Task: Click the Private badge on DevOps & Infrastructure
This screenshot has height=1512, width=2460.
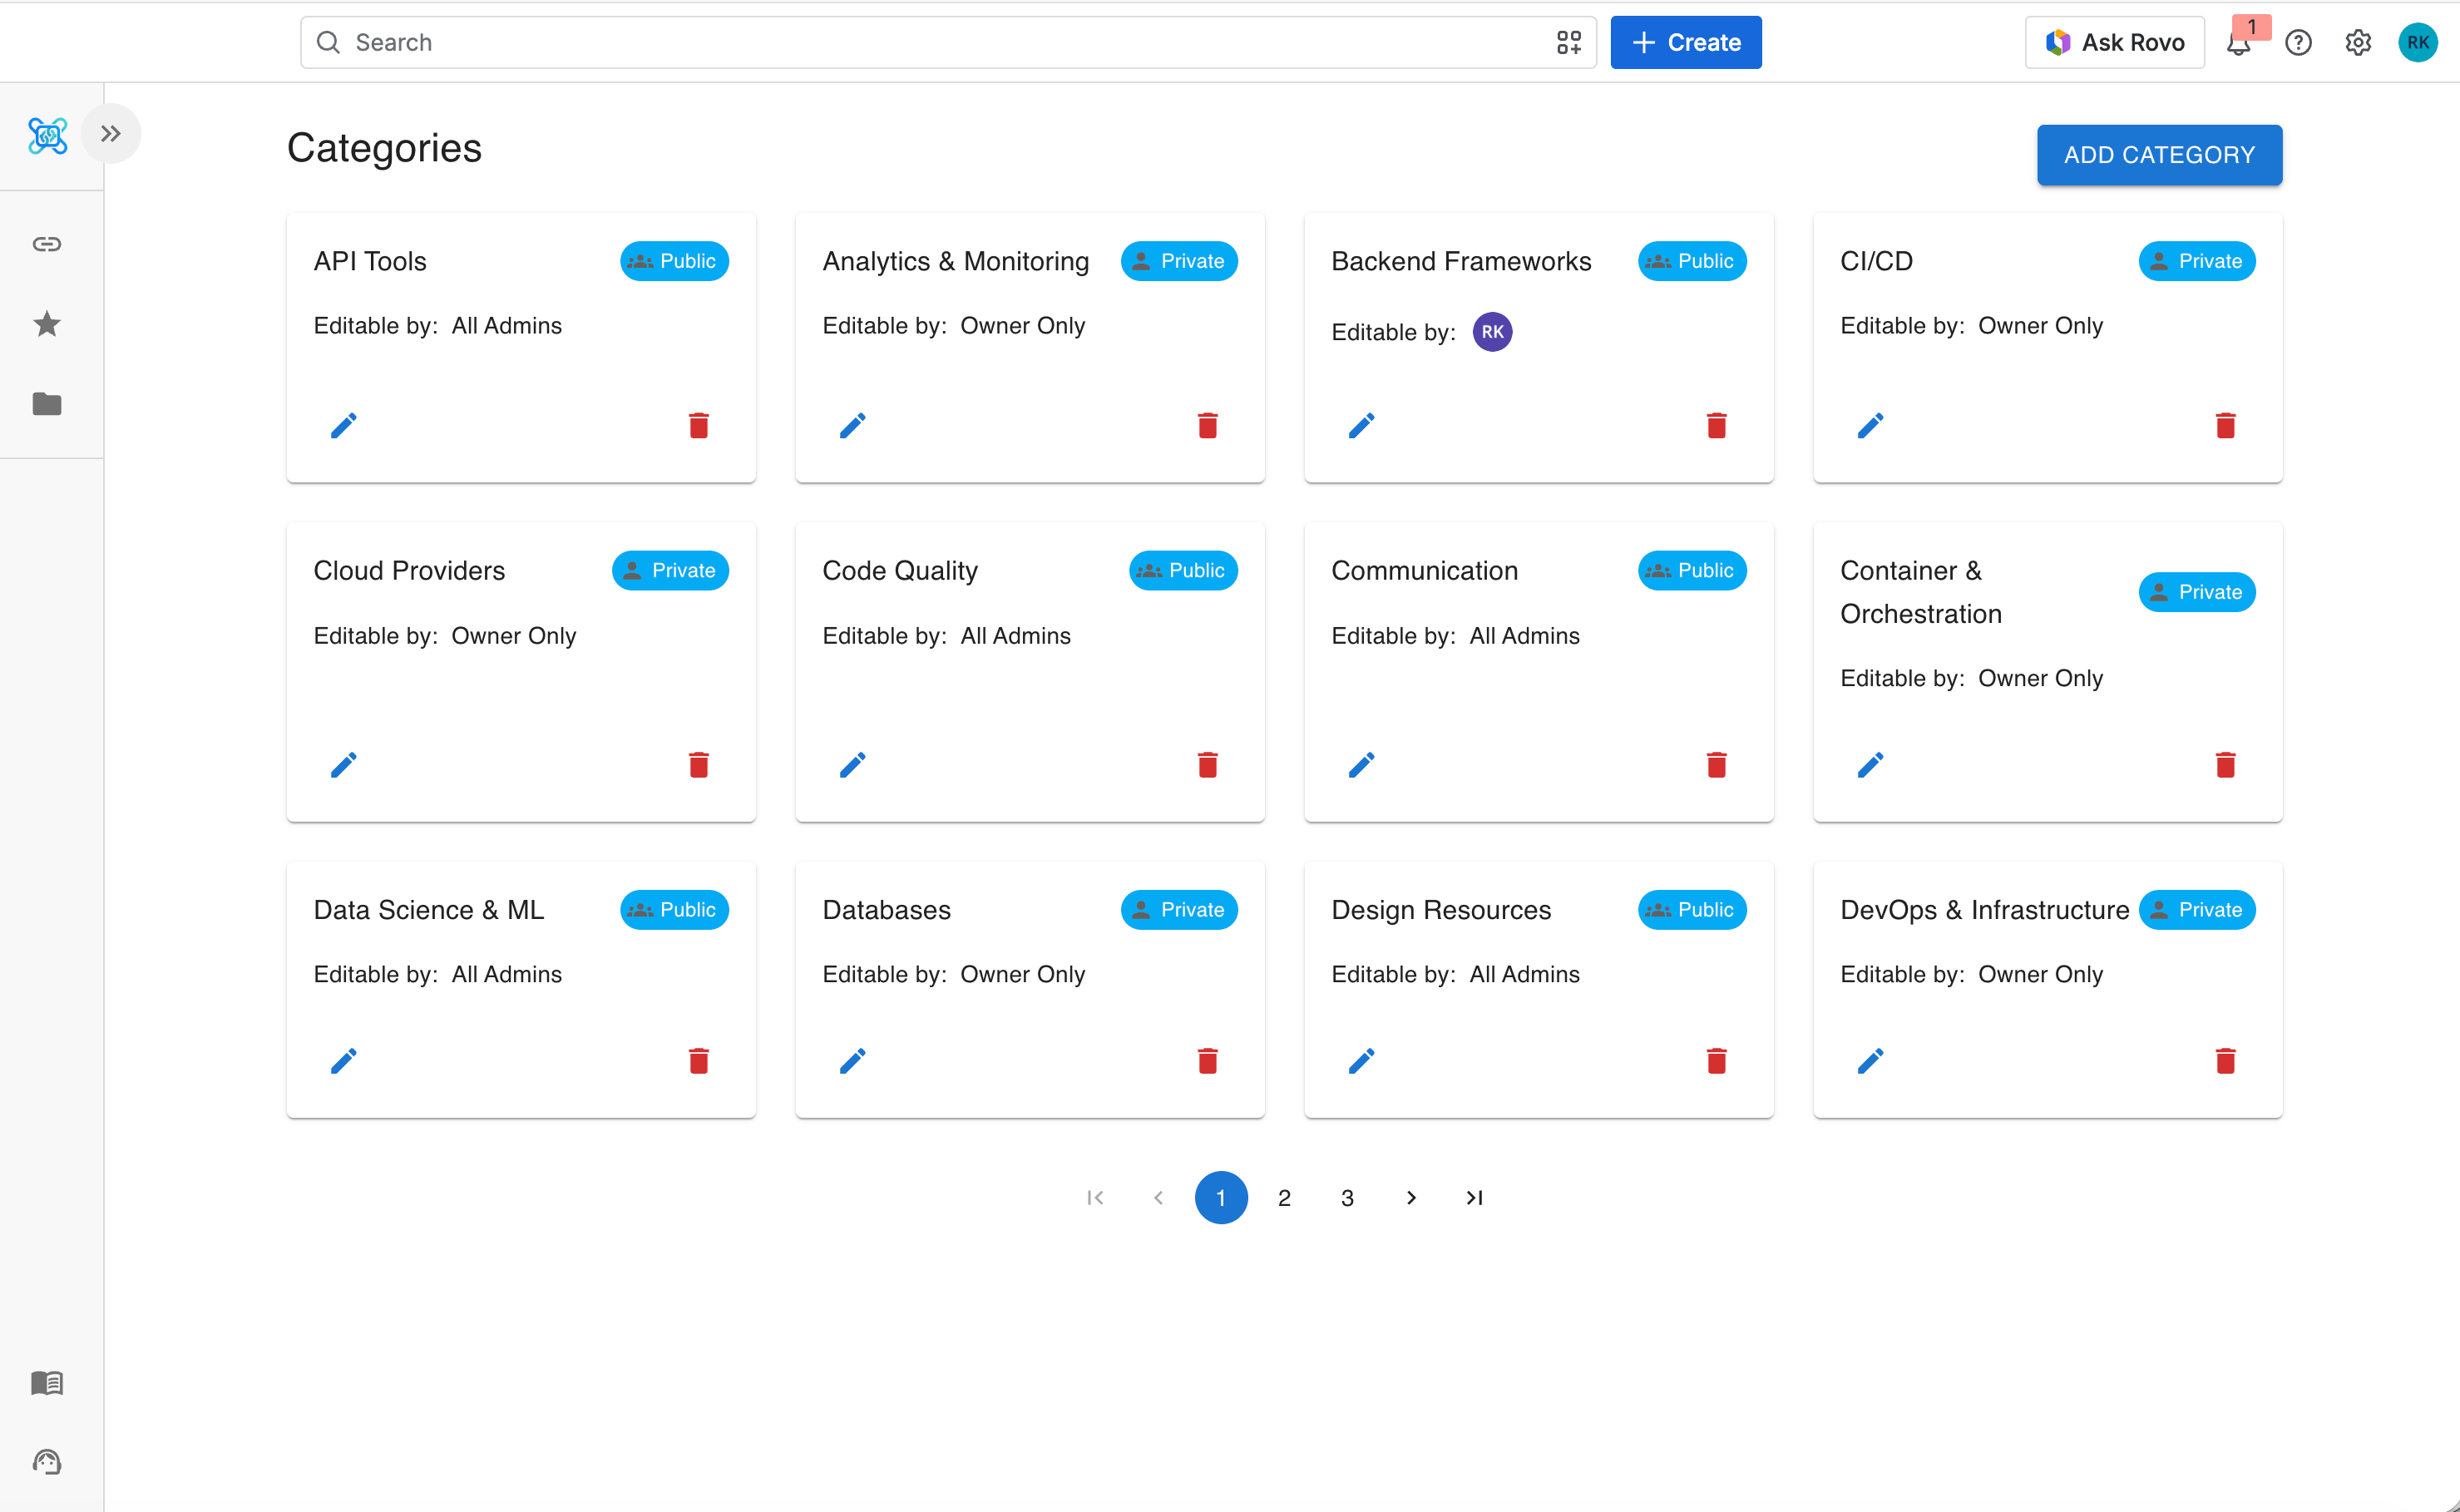Action: point(2197,910)
